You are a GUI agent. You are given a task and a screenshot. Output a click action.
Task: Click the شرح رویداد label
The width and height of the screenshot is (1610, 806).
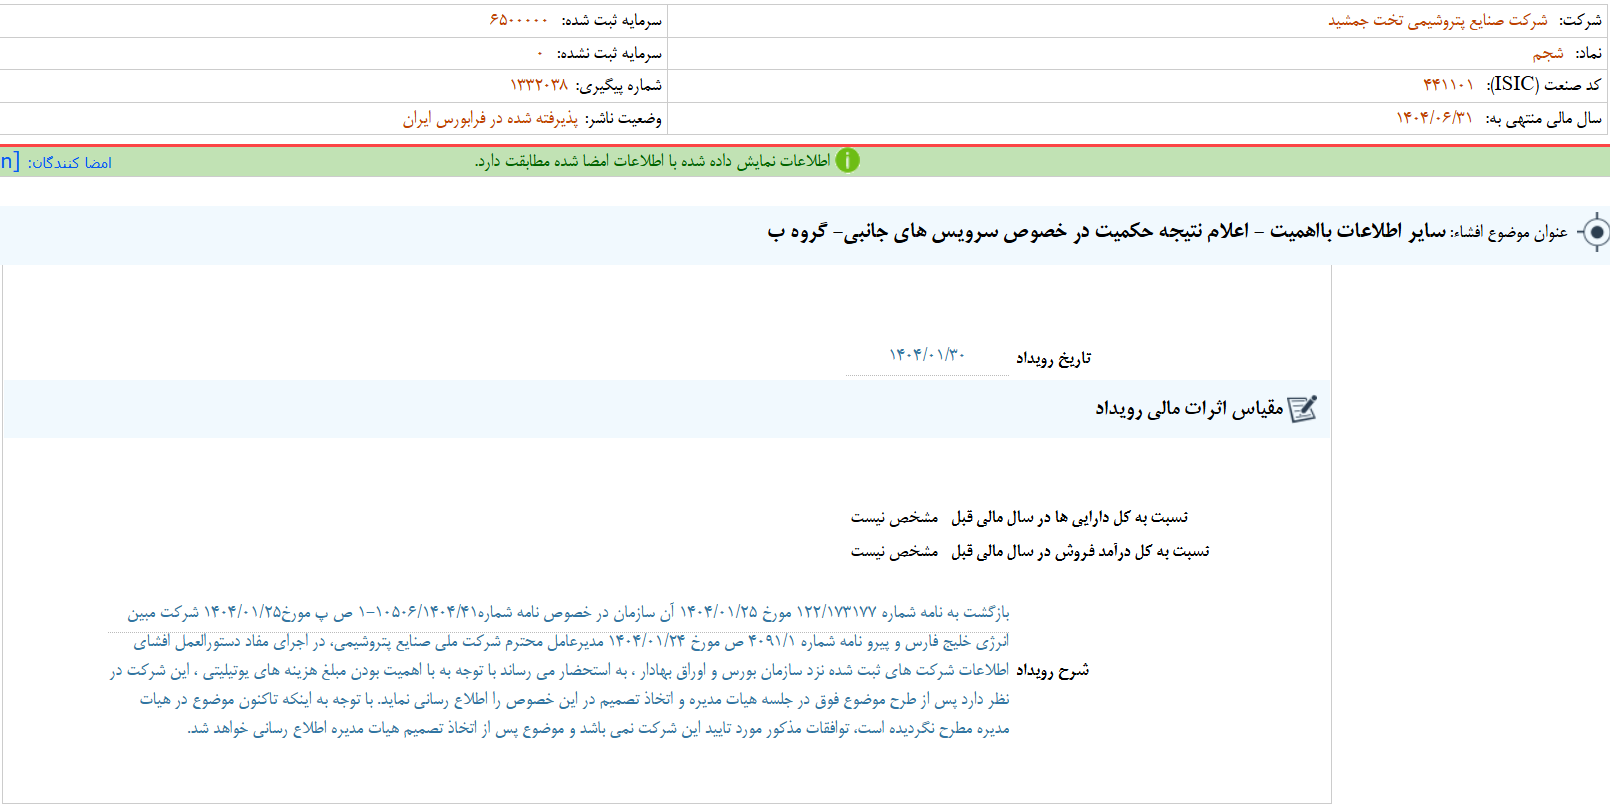click(x=1053, y=670)
